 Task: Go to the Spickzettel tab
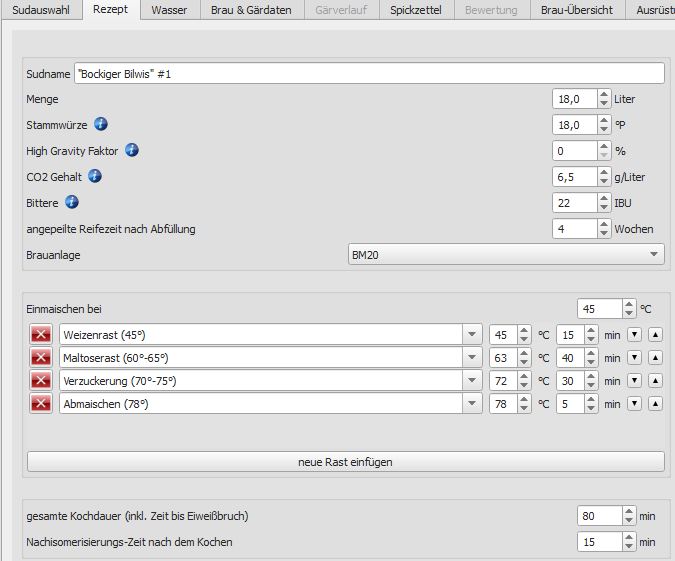click(x=417, y=10)
